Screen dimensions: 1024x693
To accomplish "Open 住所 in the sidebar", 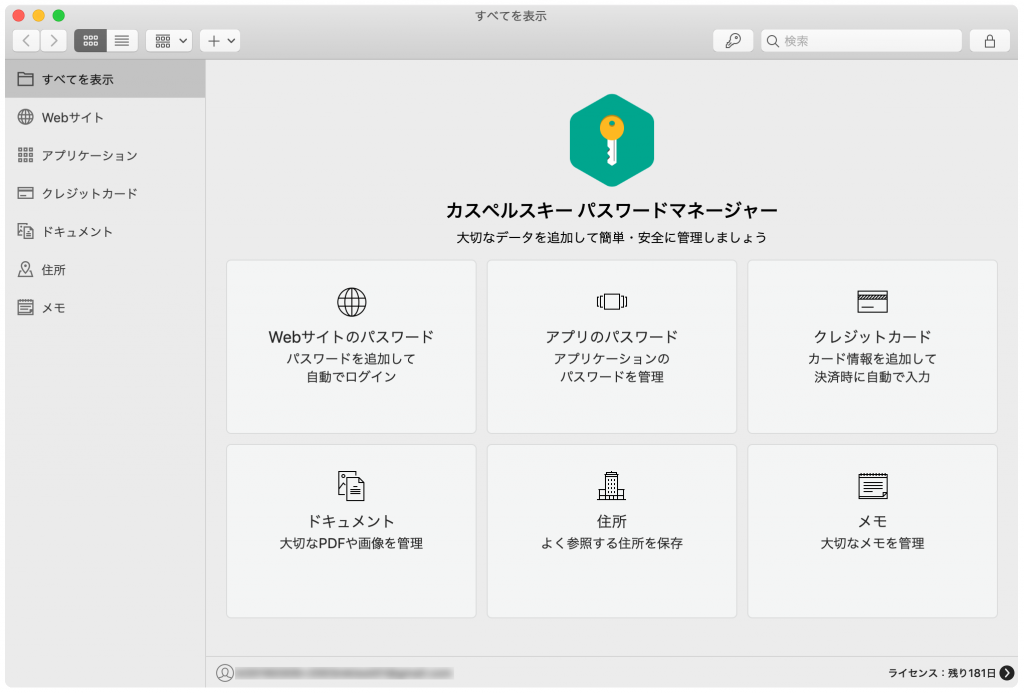I will 105,270.
